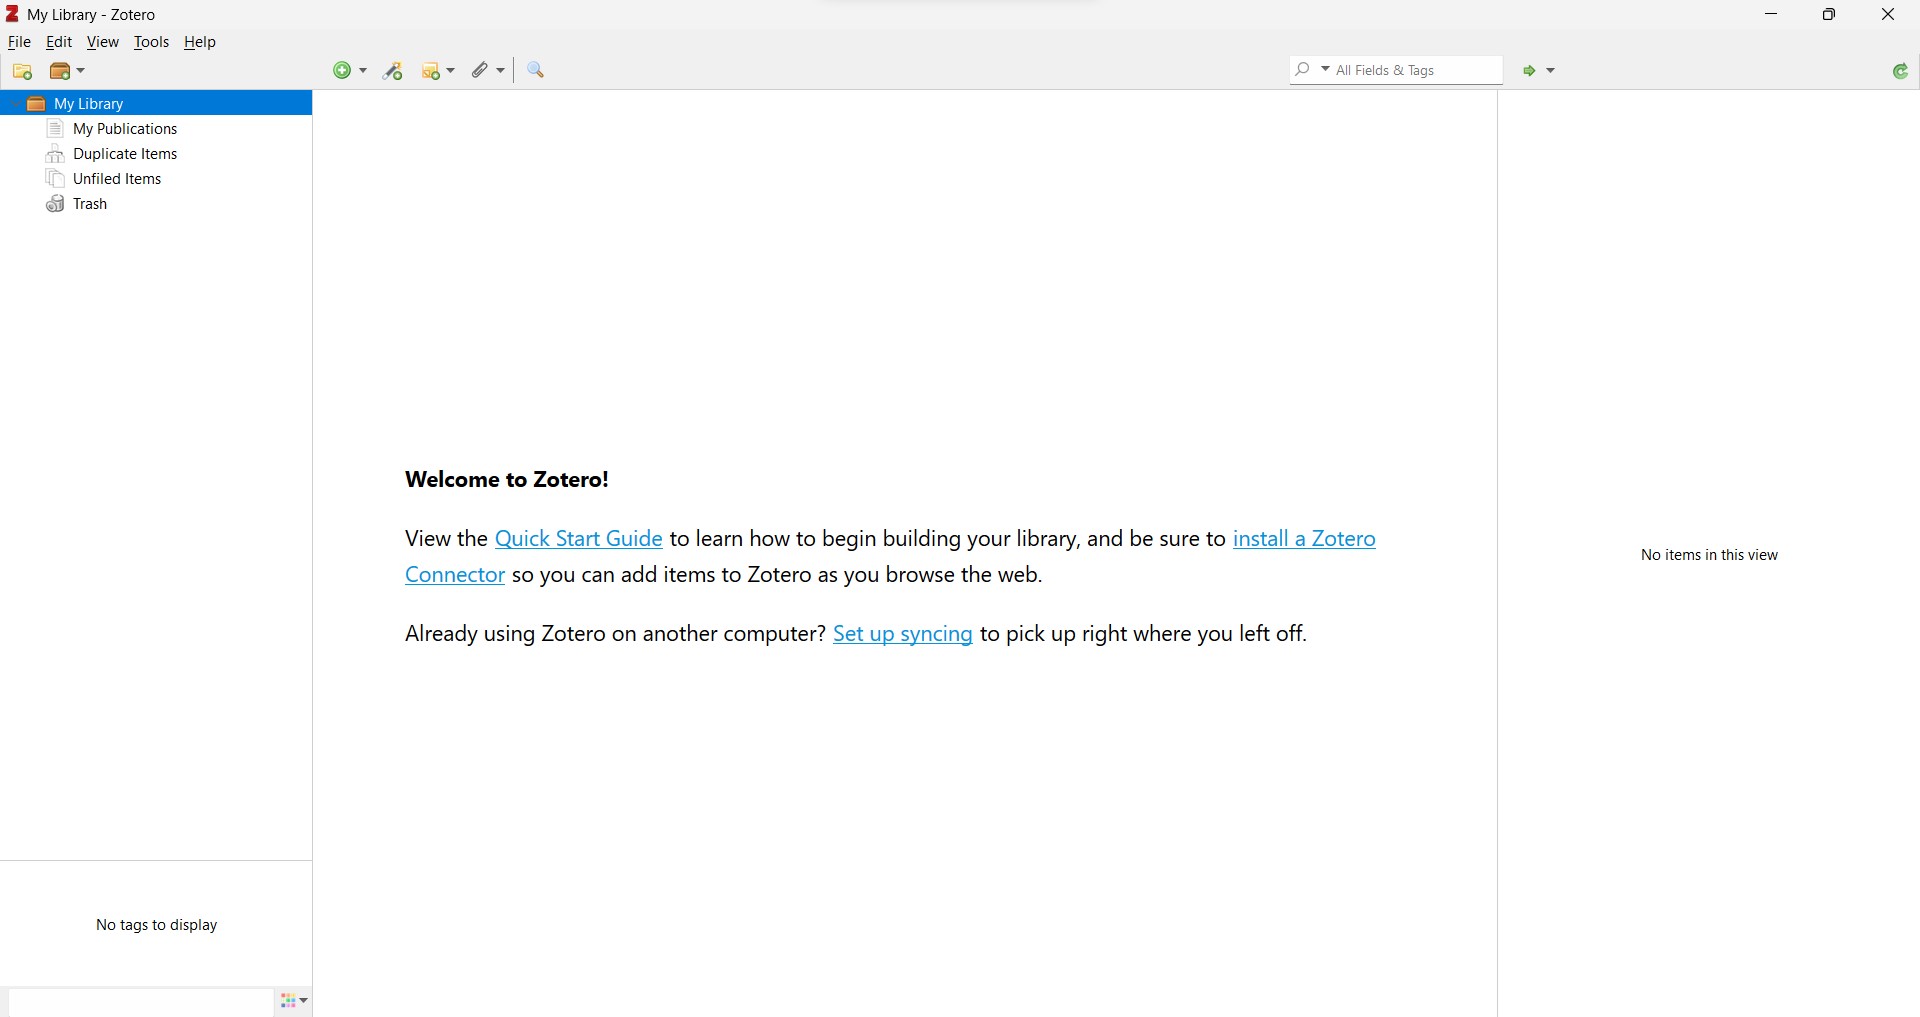This screenshot has height=1017, width=1920.
Task: Click the Set up syncing link
Action: pyautogui.click(x=902, y=635)
